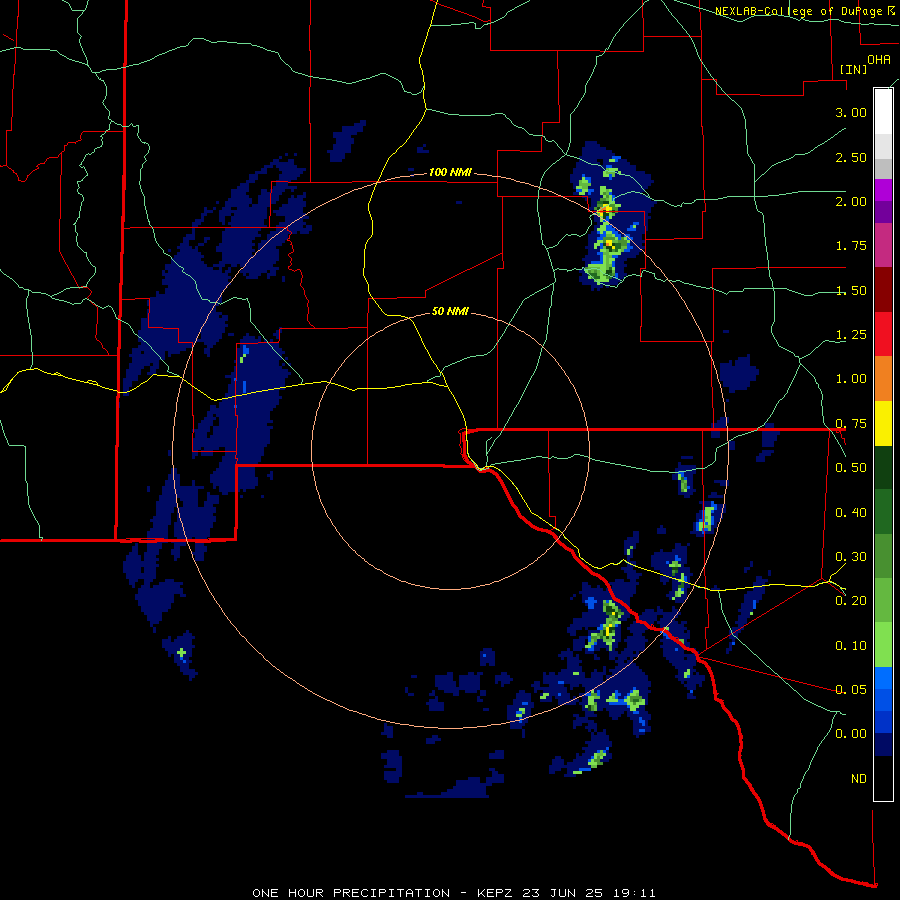The height and width of the screenshot is (900, 900).
Task: Click the '1.50' legend value
Action: [x=851, y=290]
